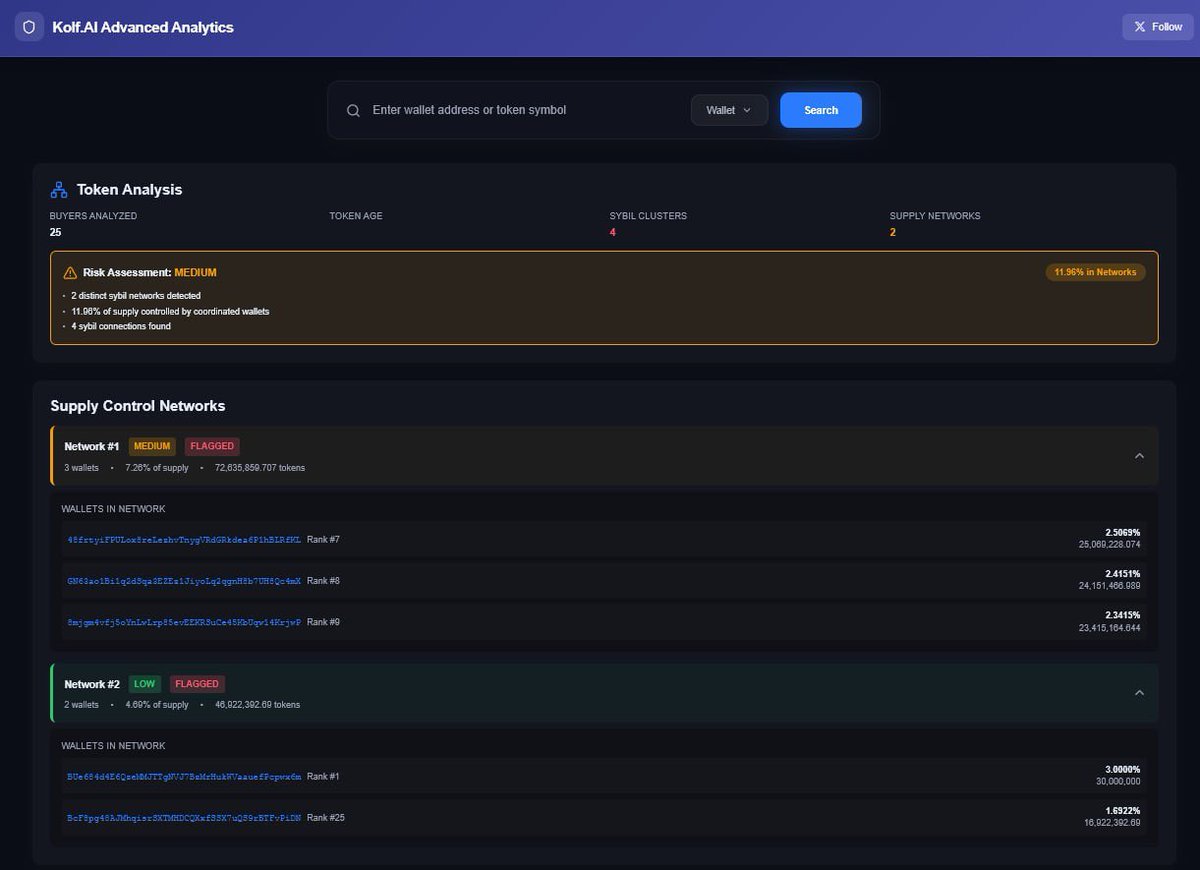Click the Rank #7 label

coord(323,540)
